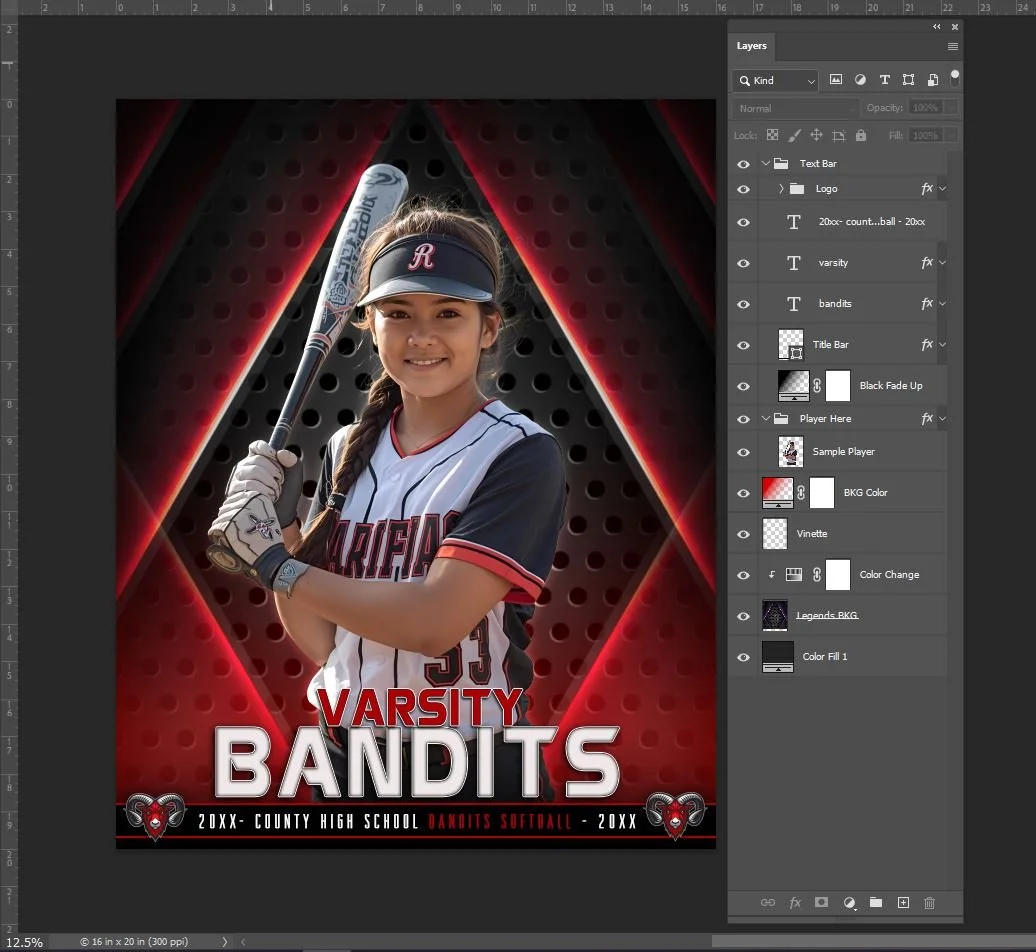Lock transparent pixels icon

[x=772, y=135]
